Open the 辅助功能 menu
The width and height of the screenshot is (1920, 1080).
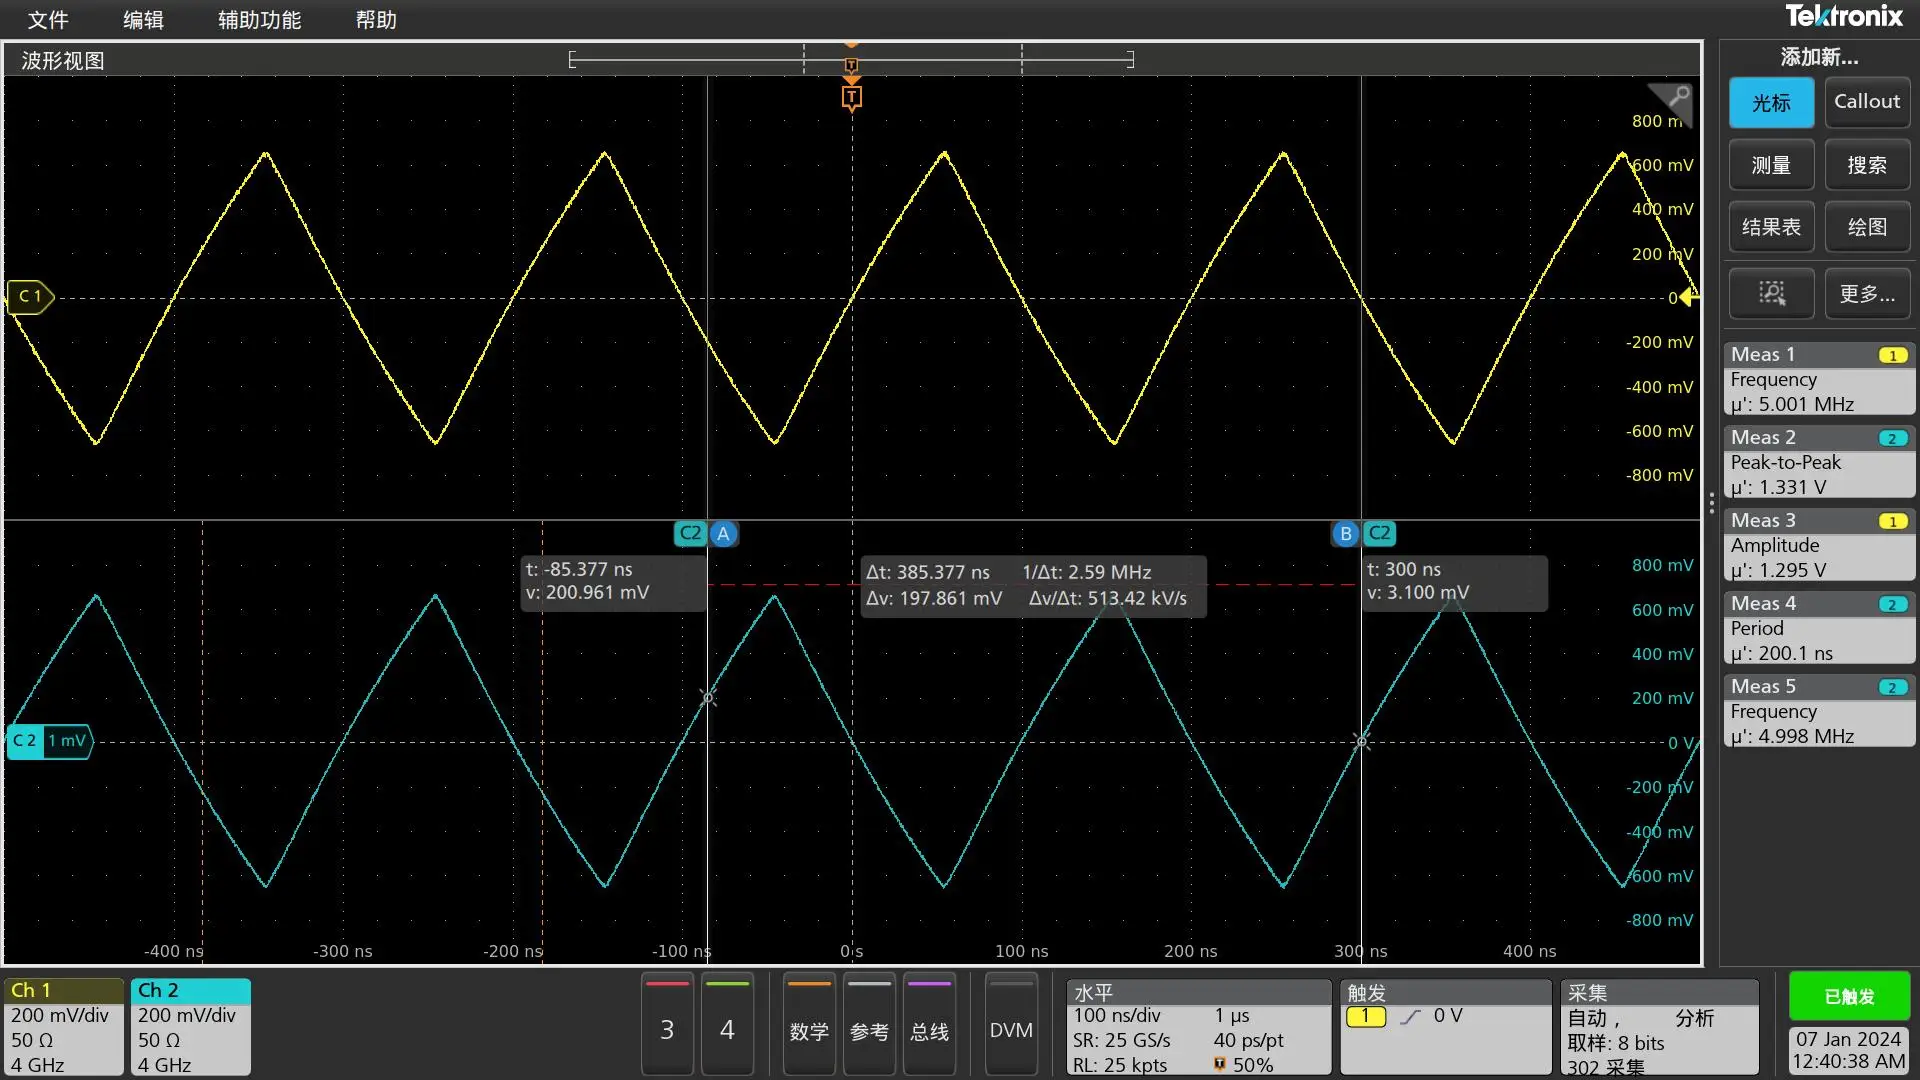(x=259, y=20)
